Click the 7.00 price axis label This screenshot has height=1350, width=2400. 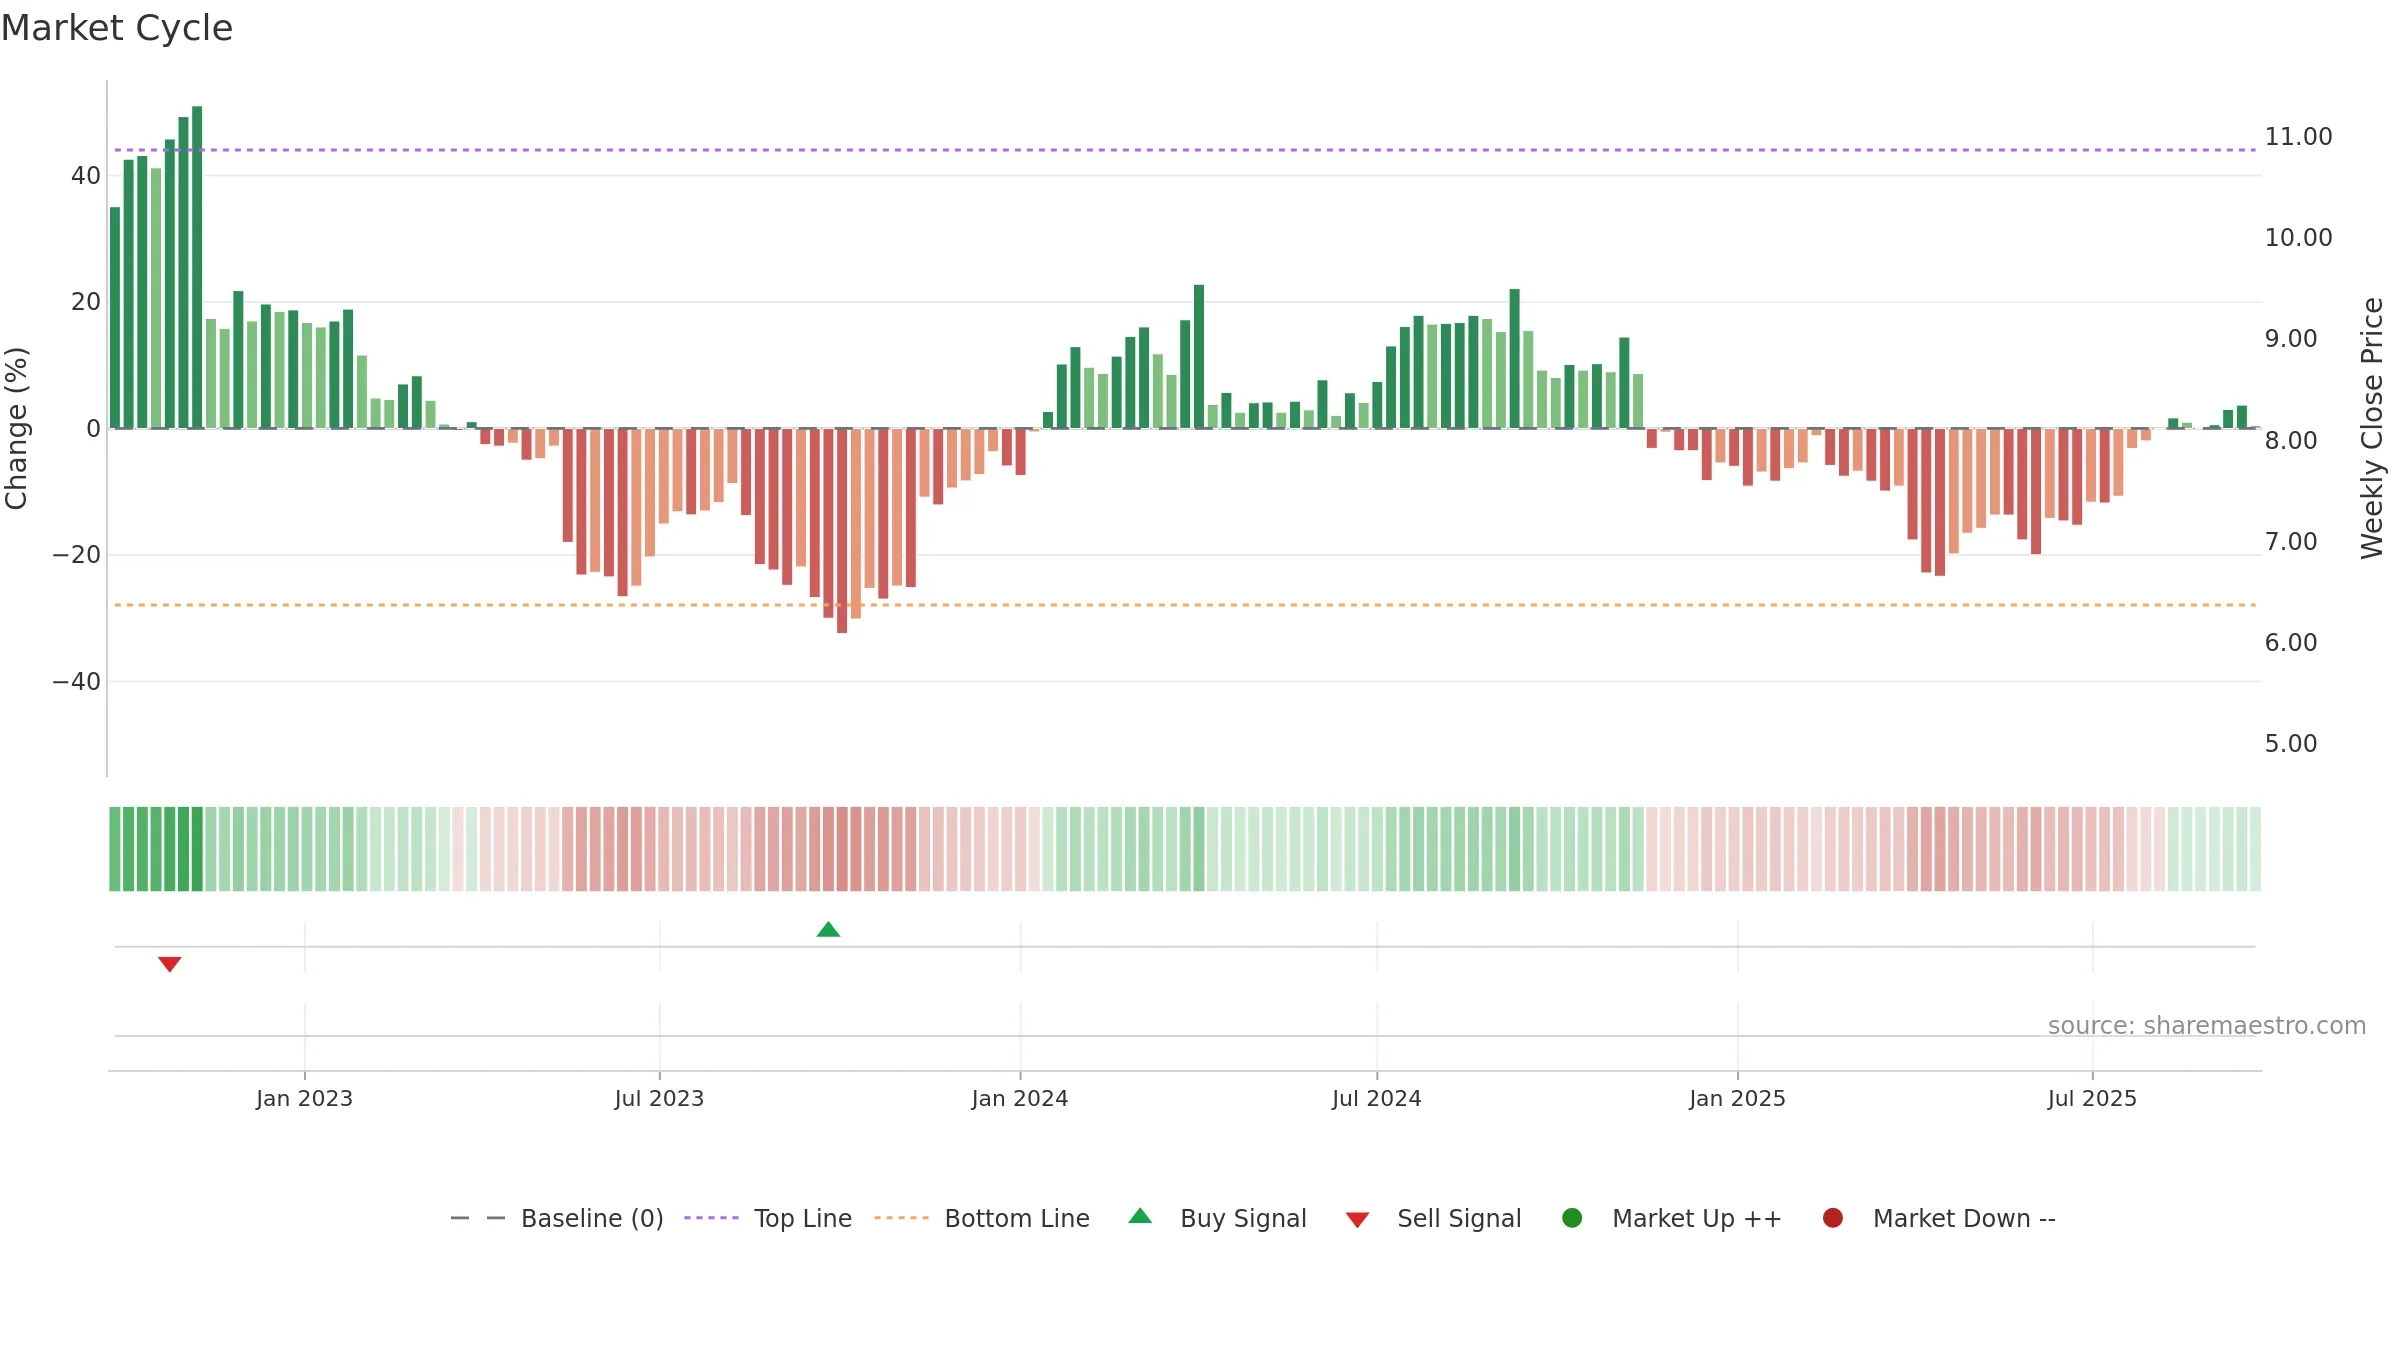point(2291,542)
